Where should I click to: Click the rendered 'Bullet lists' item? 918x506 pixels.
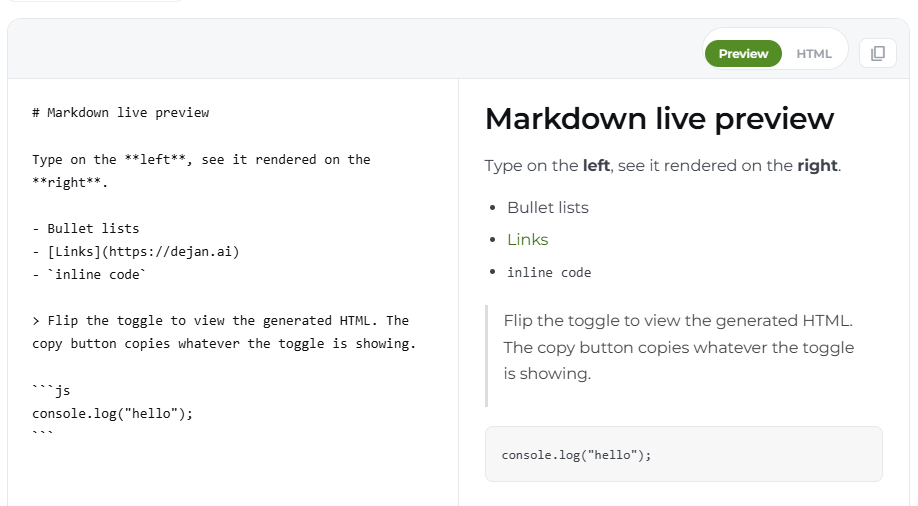click(x=548, y=208)
